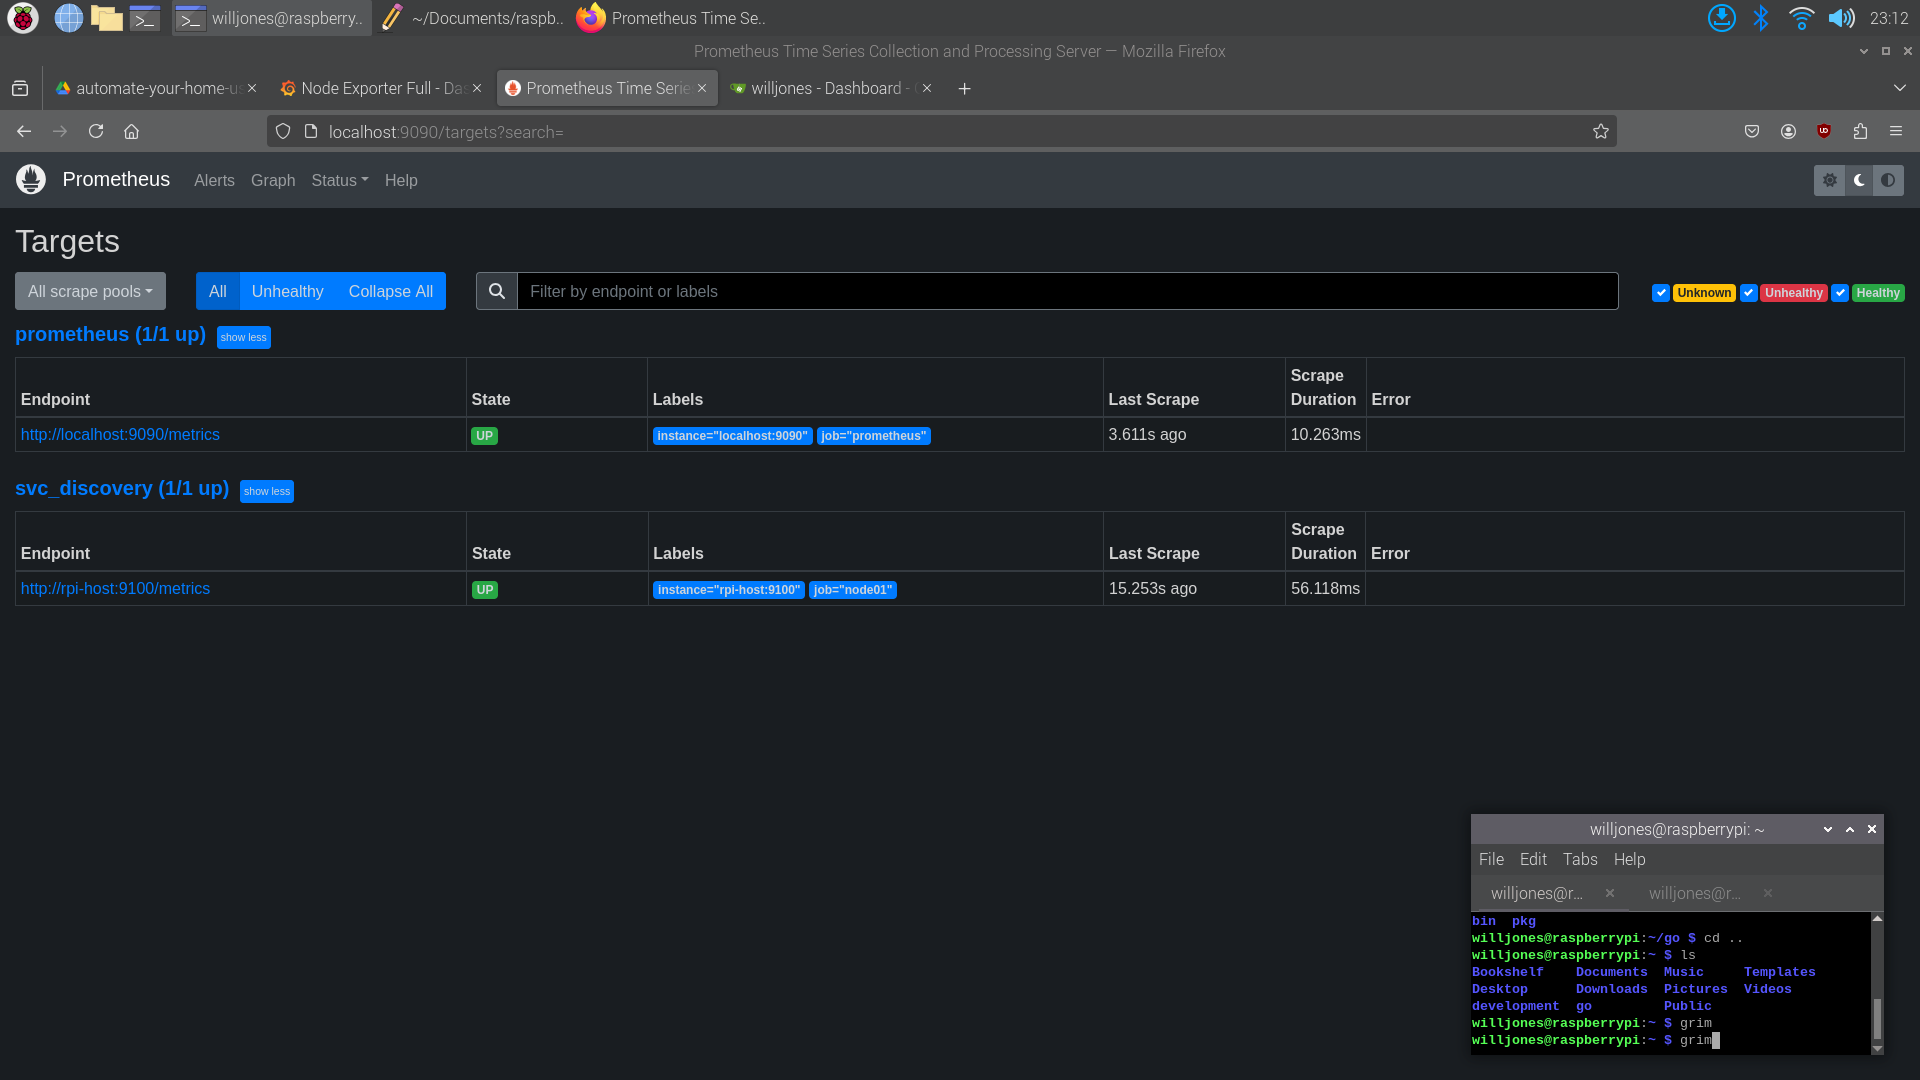Open localhost:9090/metrics endpoint link
Screen dimensions: 1920x1080
120,434
